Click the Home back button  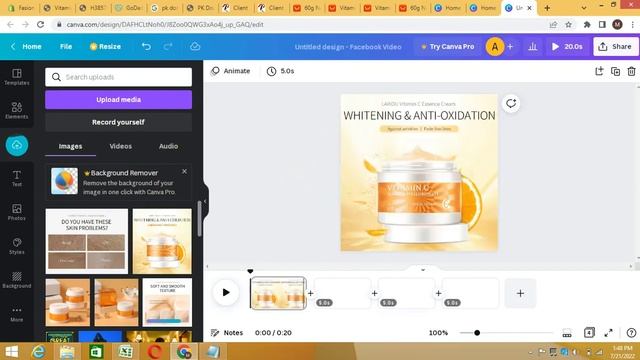(26, 47)
